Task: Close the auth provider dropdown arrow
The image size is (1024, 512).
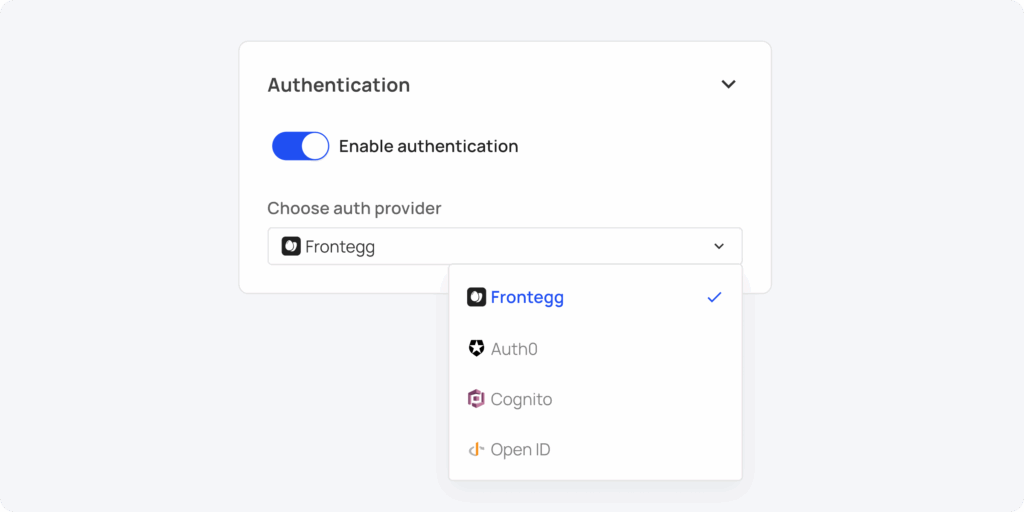Action: point(718,246)
